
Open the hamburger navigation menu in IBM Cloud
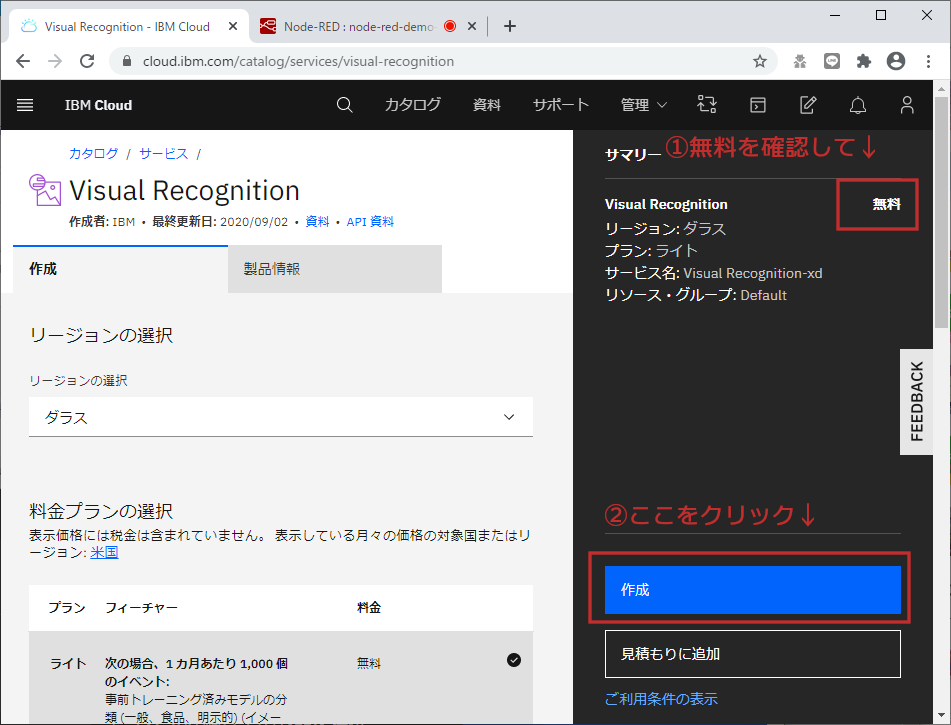click(x=25, y=105)
